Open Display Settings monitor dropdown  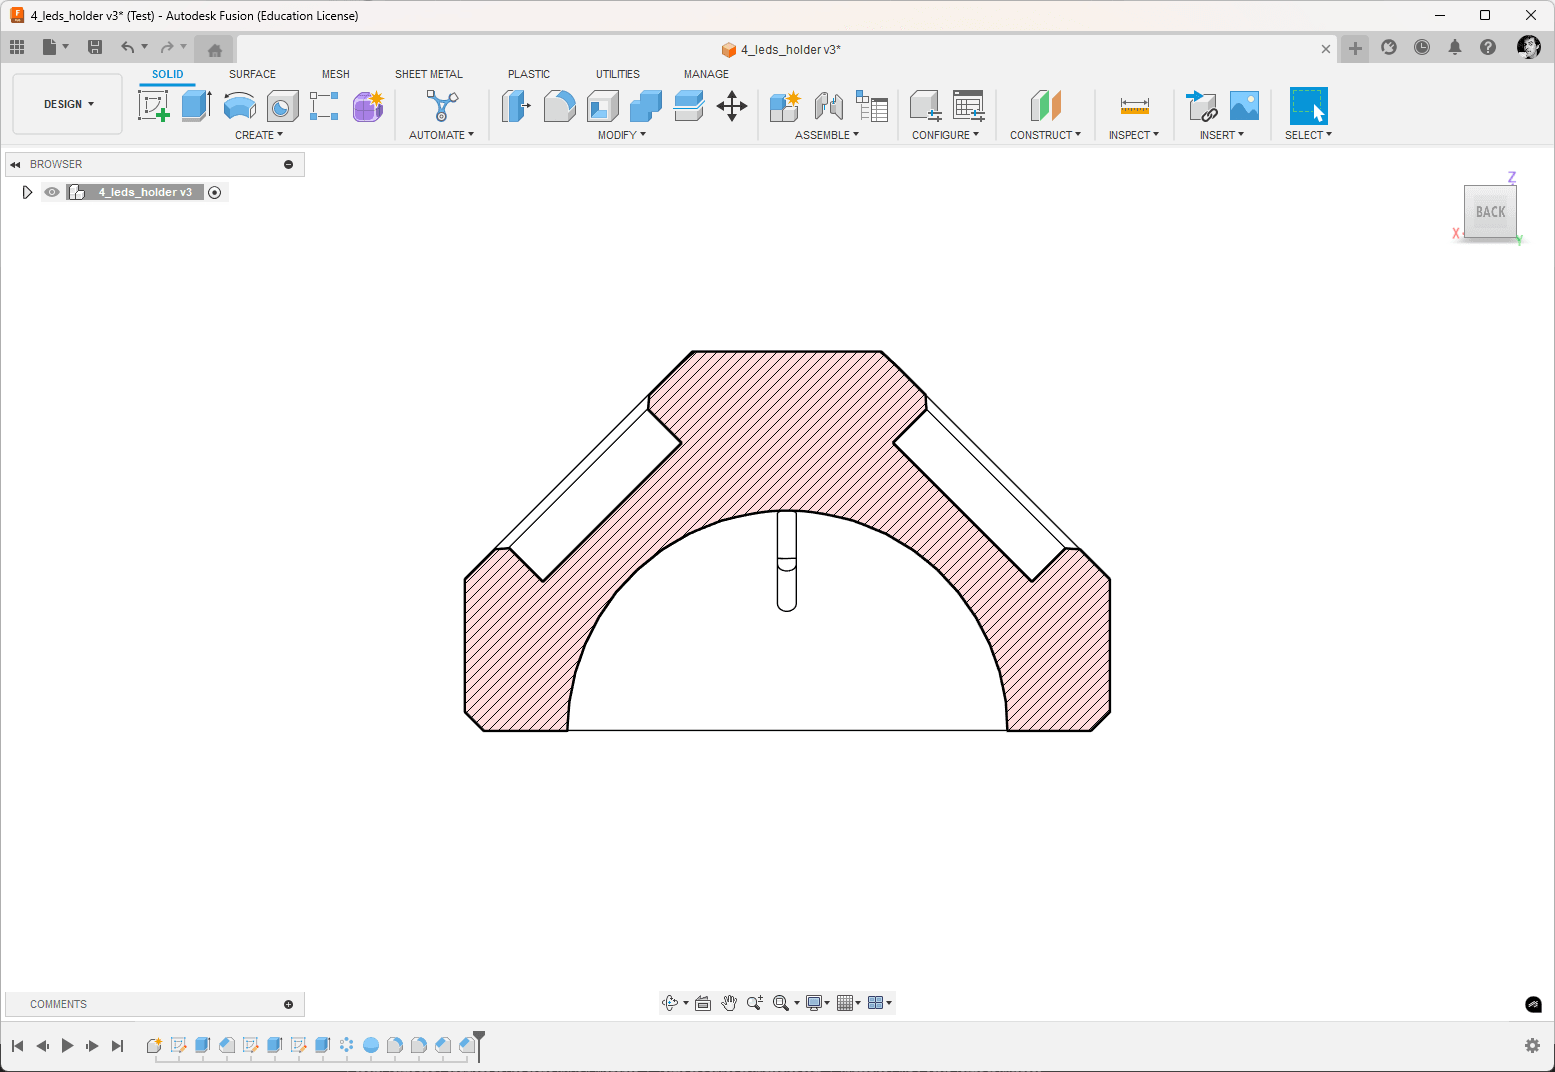click(818, 1003)
